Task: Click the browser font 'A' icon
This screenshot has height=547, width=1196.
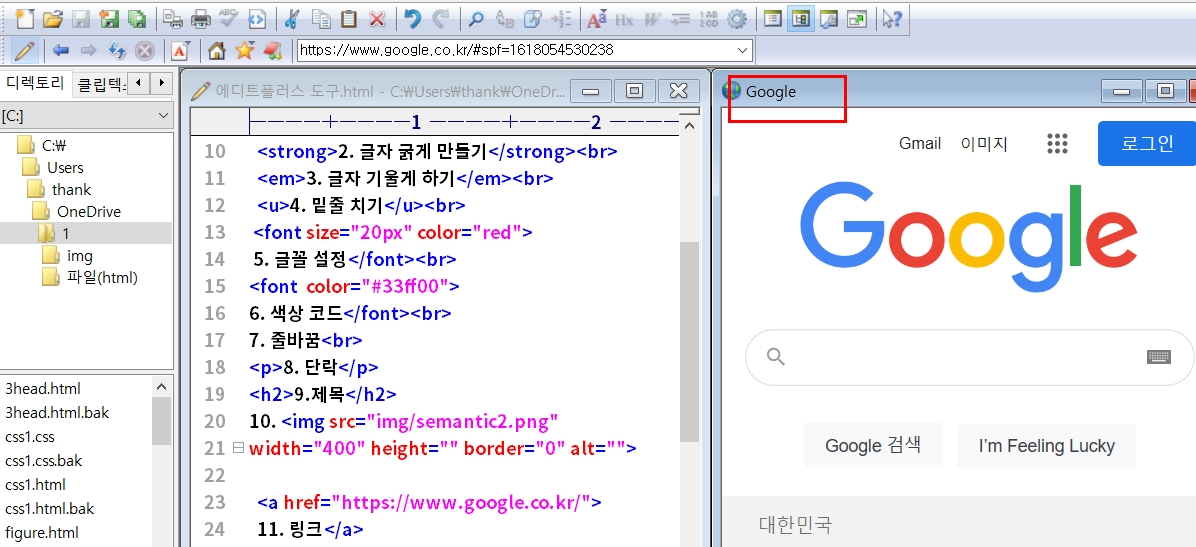Action: click(180, 50)
